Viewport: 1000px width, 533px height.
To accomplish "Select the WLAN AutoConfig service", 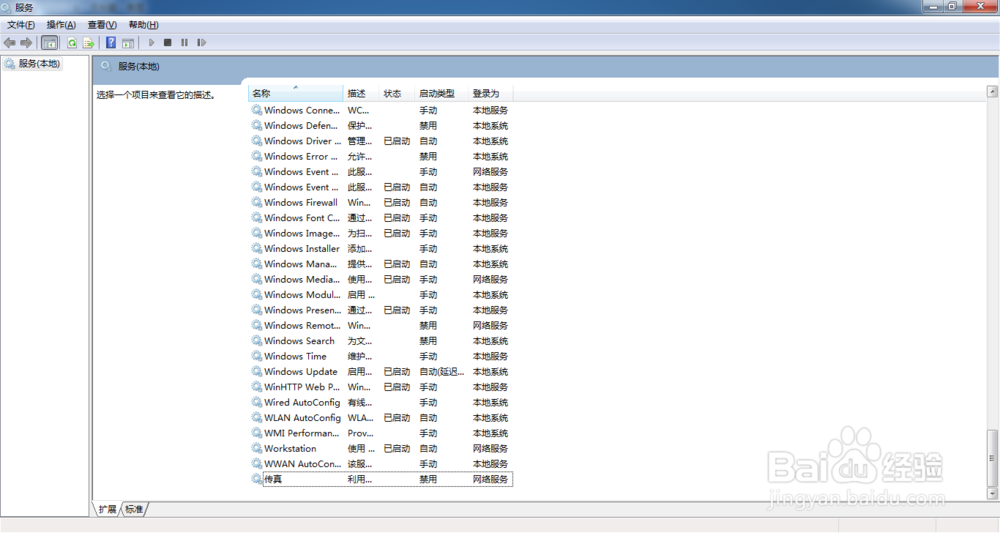I will point(381,418).
